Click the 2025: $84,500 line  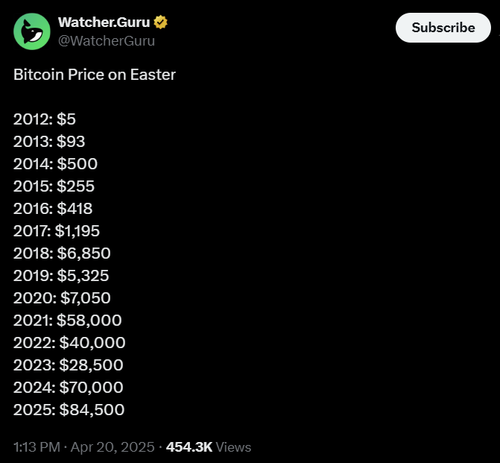click(69, 409)
